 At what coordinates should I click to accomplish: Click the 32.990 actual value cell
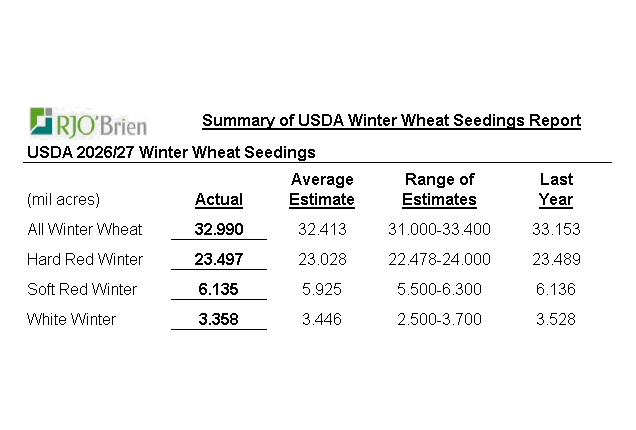point(219,229)
